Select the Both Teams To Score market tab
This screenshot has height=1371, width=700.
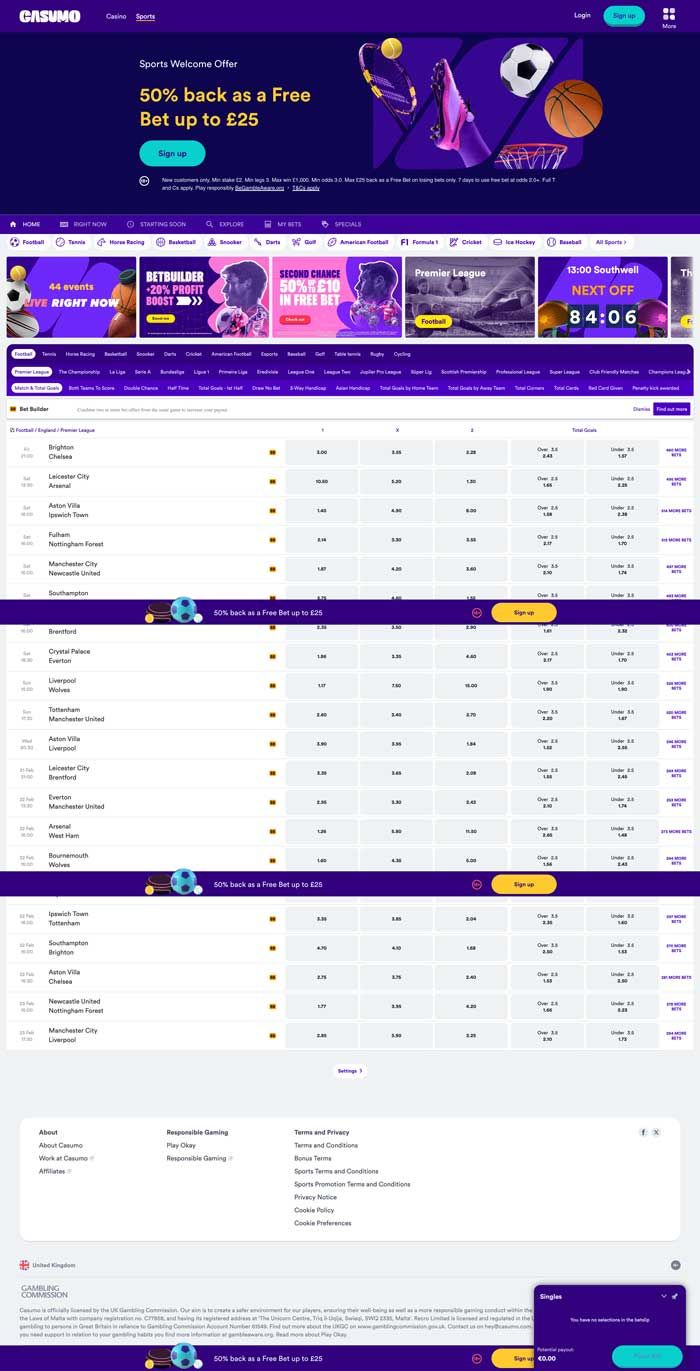[91, 388]
